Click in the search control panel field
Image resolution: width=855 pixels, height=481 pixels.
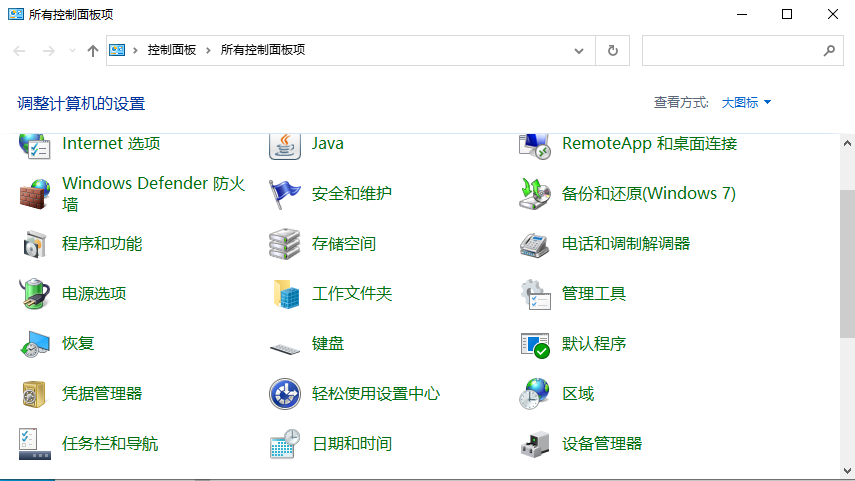pos(743,51)
